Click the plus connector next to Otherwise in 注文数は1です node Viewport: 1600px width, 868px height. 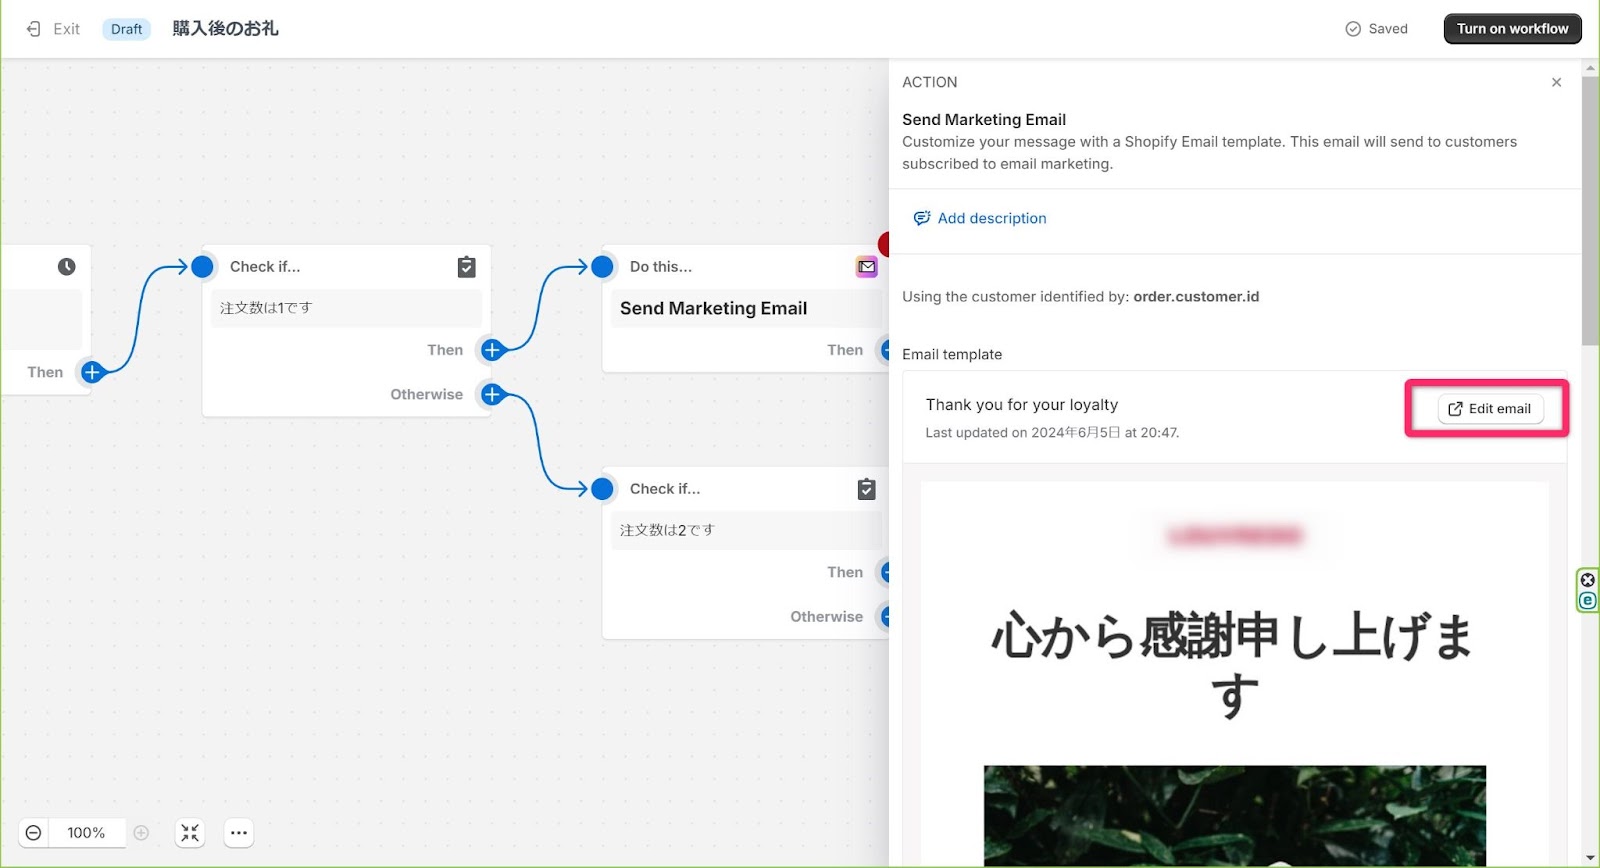pyautogui.click(x=492, y=394)
